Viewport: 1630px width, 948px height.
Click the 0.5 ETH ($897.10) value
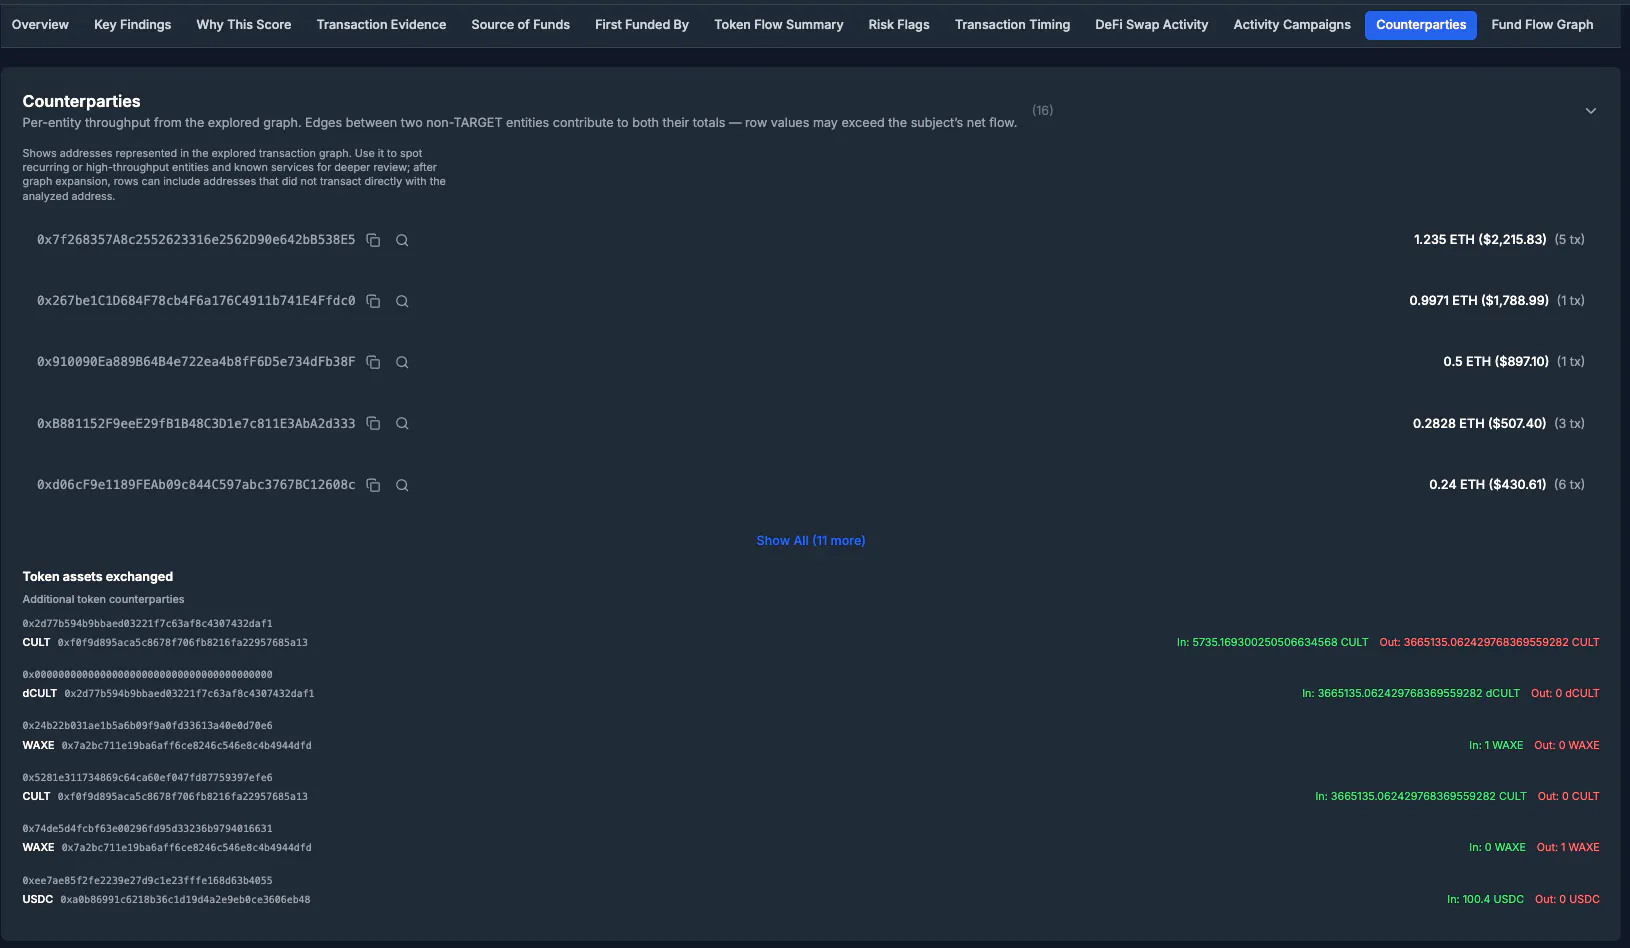(1496, 361)
